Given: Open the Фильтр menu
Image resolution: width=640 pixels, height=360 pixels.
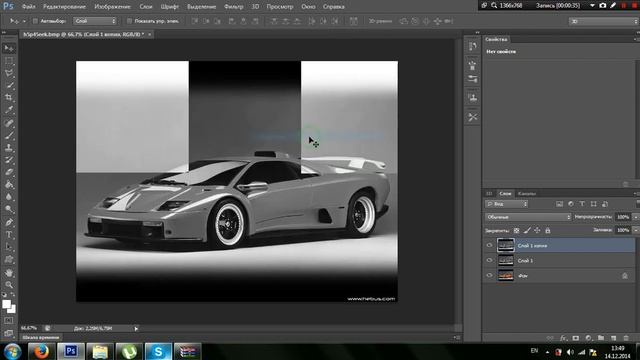Looking at the screenshot, I should [234, 7].
